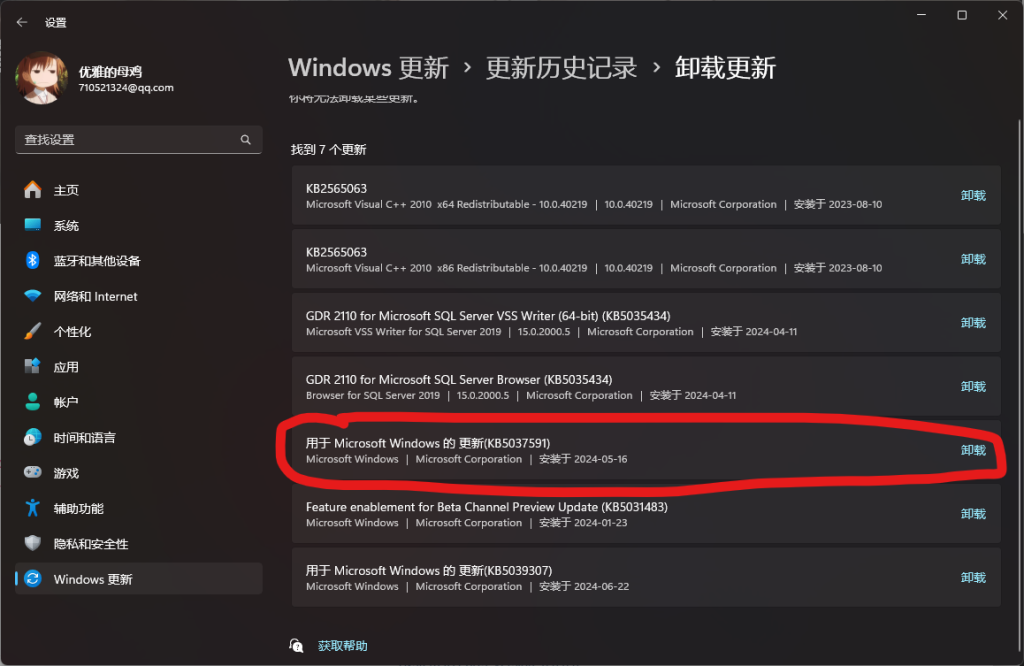The width and height of the screenshot is (1024, 666).
Task: Open the 系统 settings page
Action: click(x=138, y=226)
